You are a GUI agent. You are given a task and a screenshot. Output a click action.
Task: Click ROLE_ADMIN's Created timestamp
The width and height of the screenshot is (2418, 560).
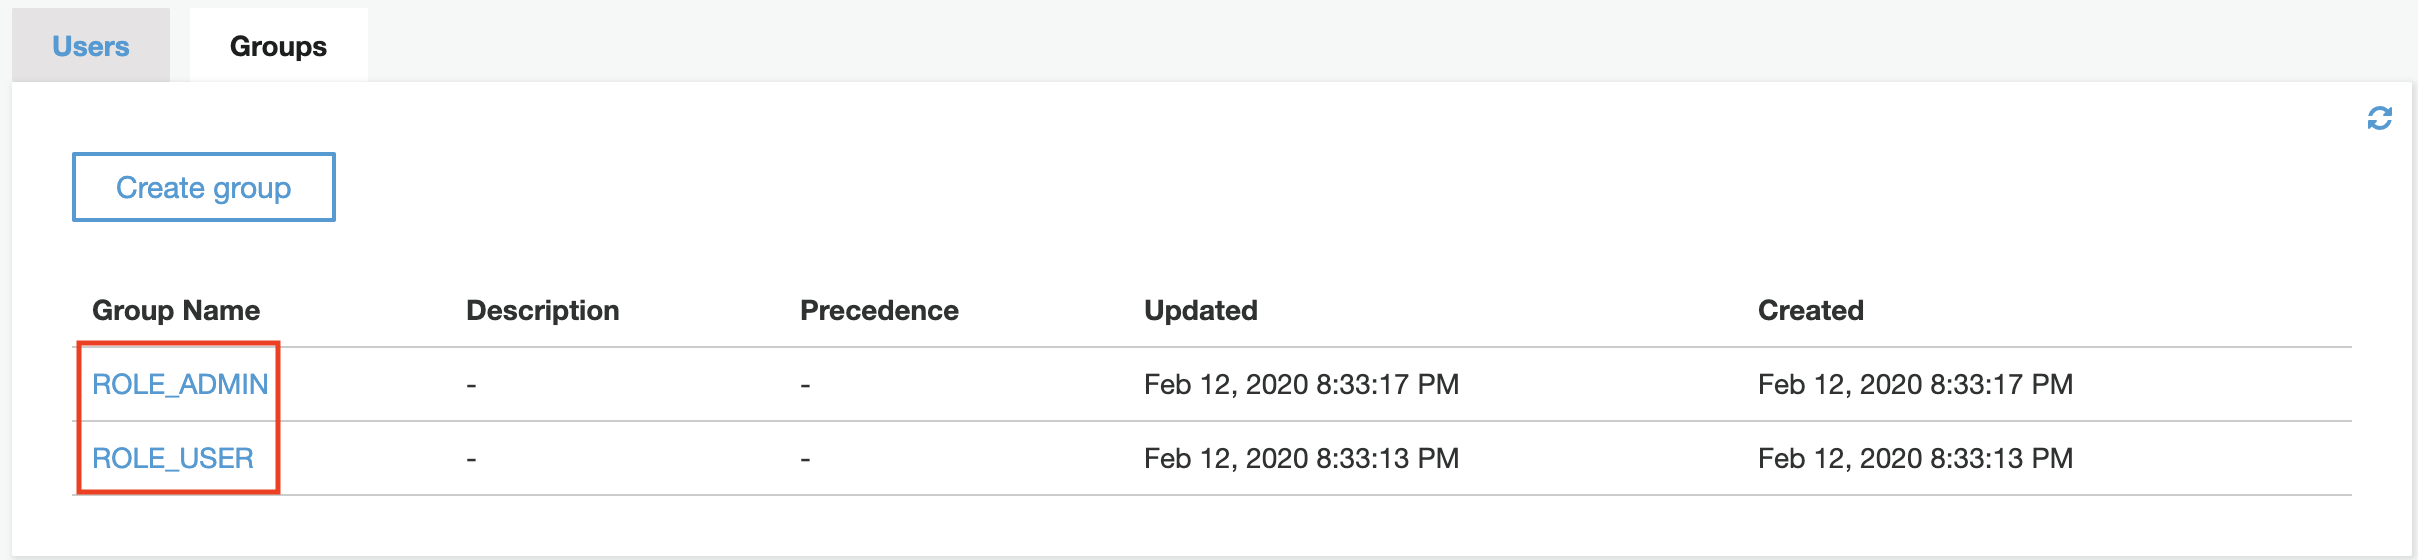pos(1915,384)
